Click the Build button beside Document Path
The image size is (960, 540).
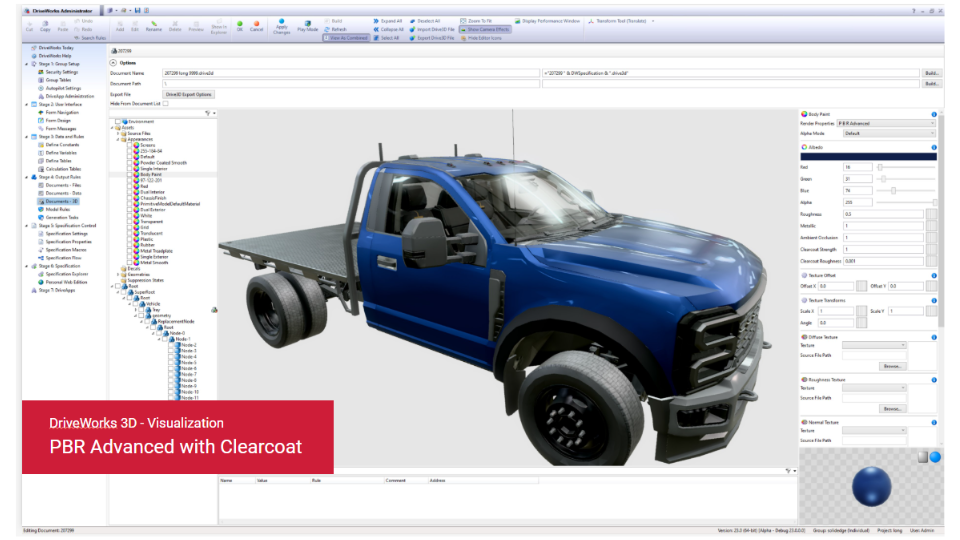pos(931,83)
